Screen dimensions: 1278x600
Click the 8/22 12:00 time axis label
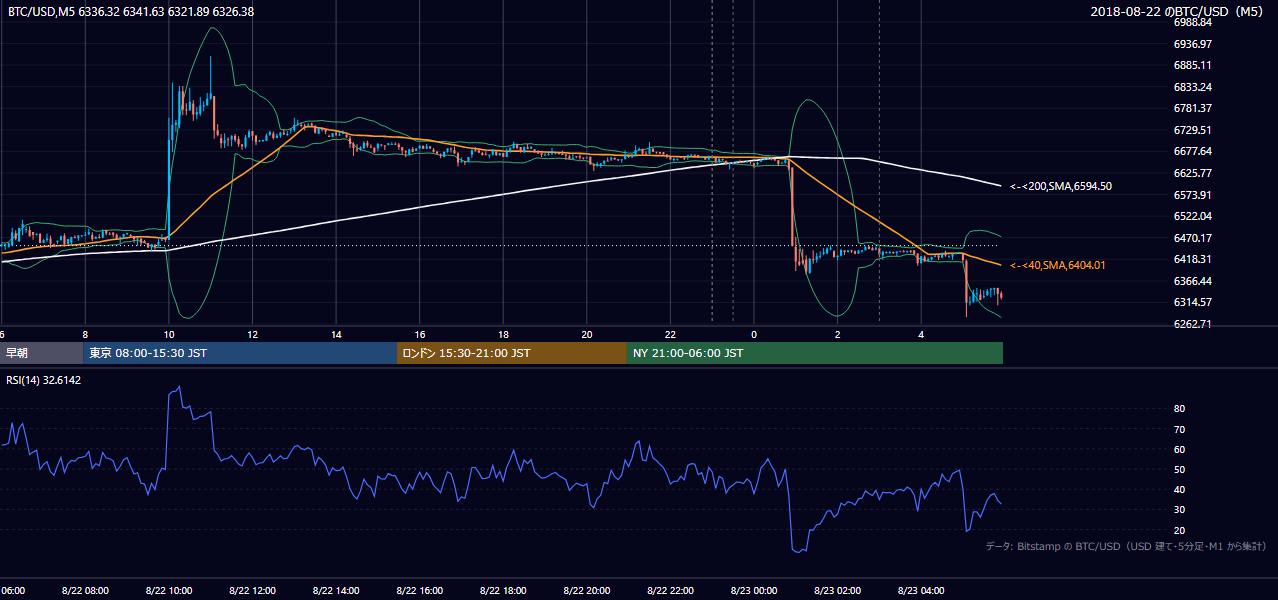(x=252, y=591)
